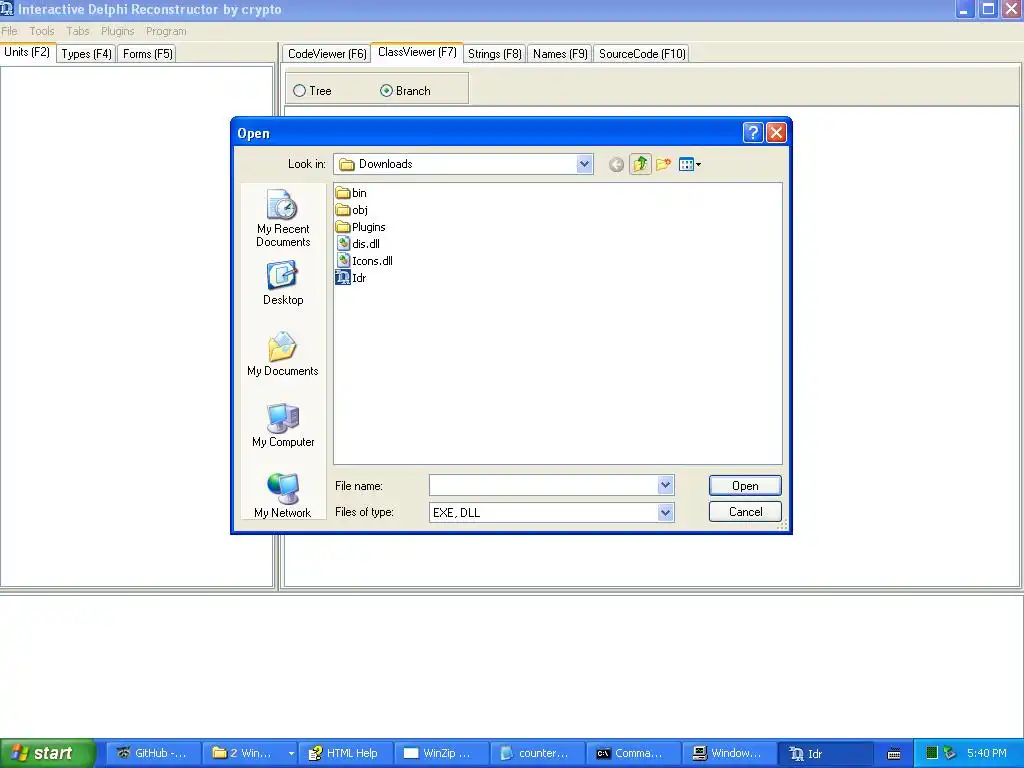The width and height of the screenshot is (1024, 768).
Task: Switch to GitHub taskbar window
Action: tap(153, 753)
